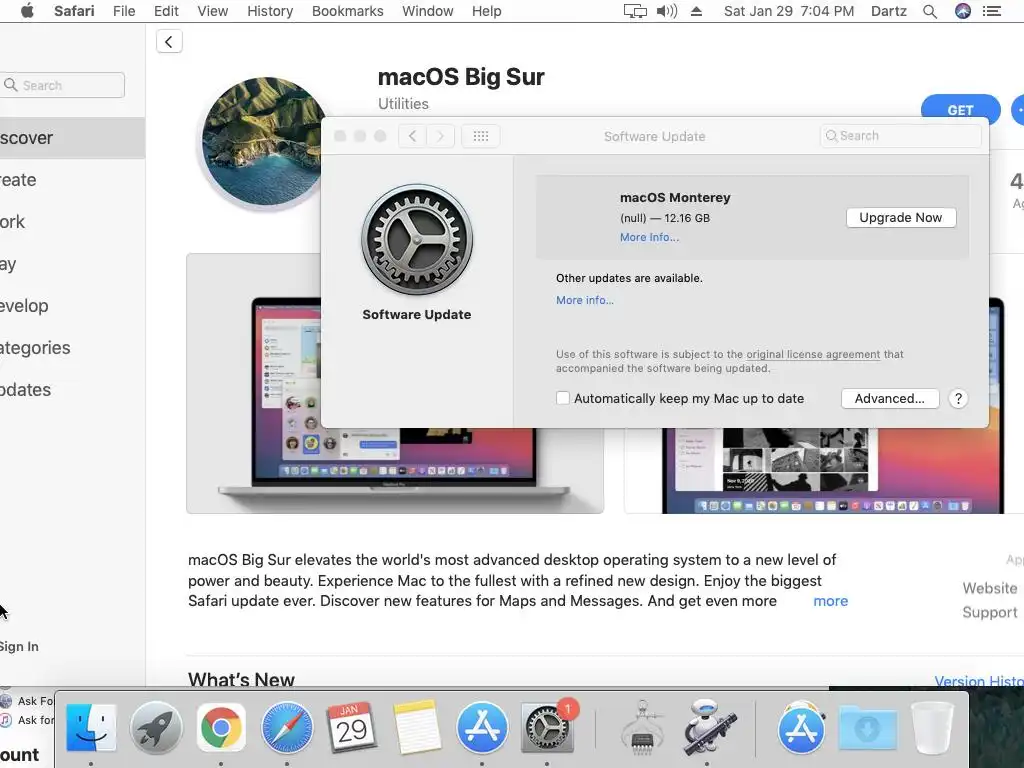Open Google Chrome from the Dock
The width and height of the screenshot is (1024, 768).
(x=221, y=727)
